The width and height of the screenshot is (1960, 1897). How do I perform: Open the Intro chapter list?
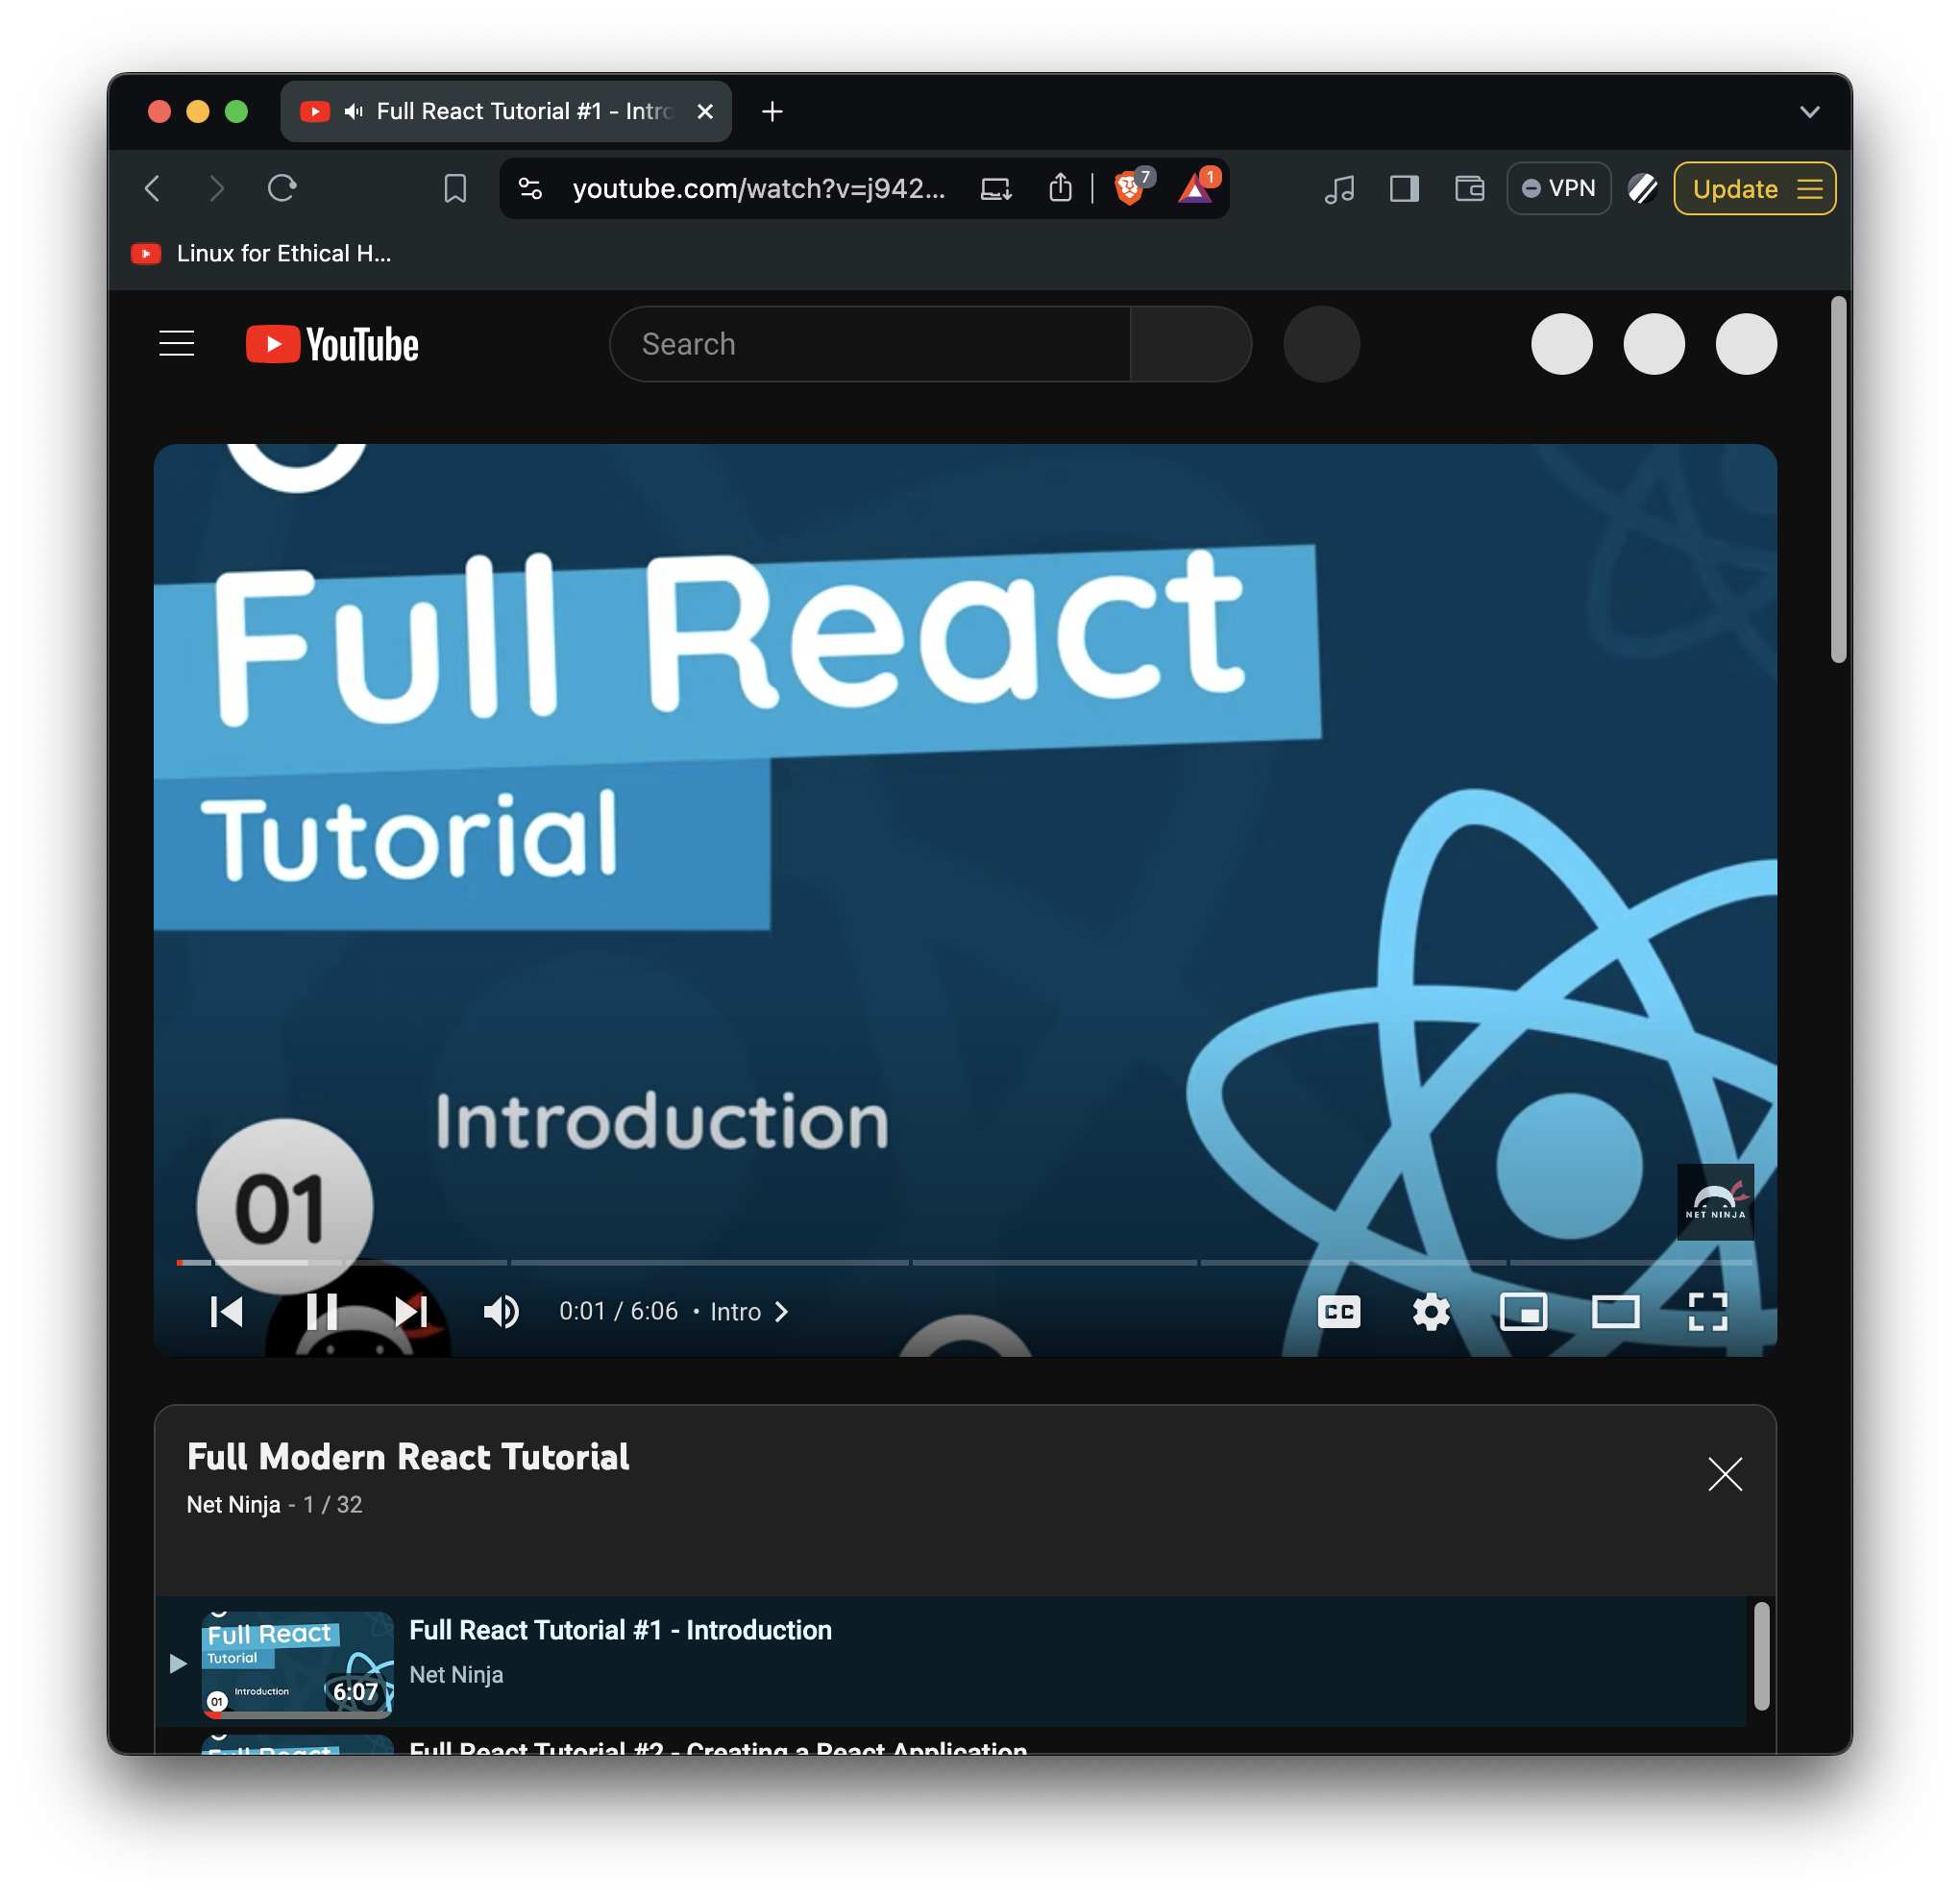tap(749, 1312)
